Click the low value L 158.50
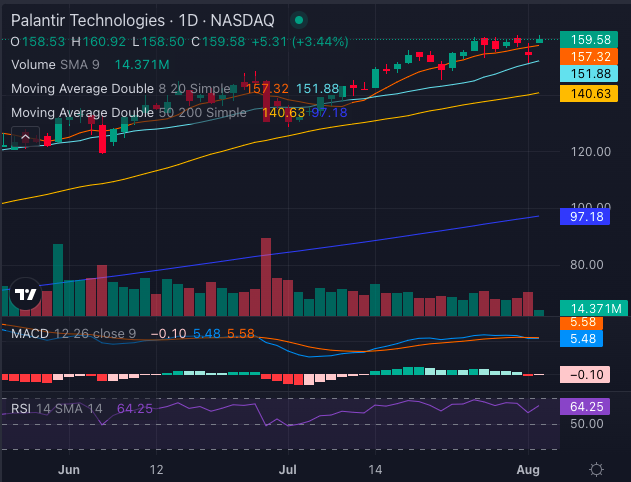This screenshot has width=631, height=482. [158, 42]
